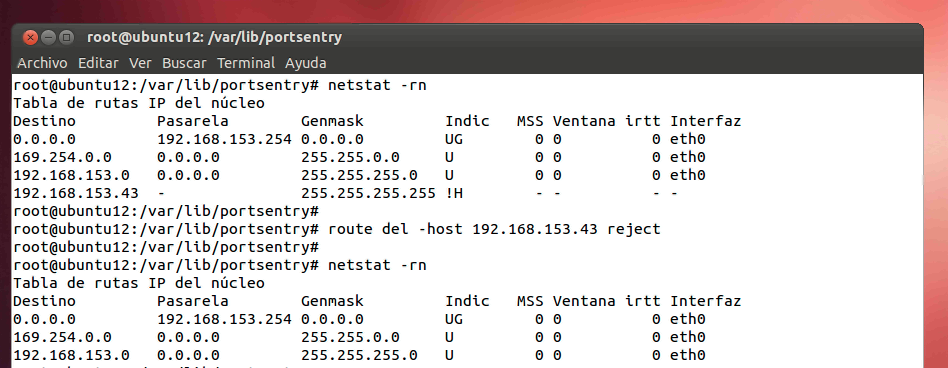Open the Archivo menu
This screenshot has width=948, height=368.
(x=42, y=63)
